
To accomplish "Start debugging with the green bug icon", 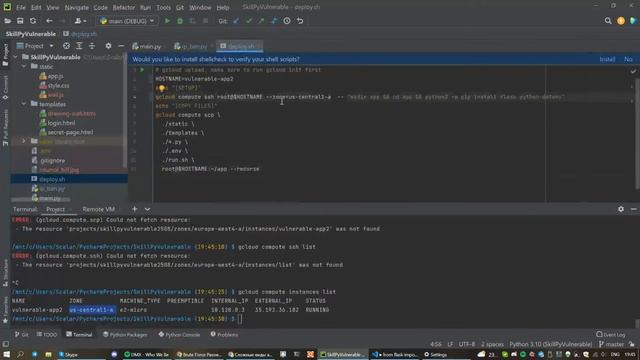I will [180, 21].
